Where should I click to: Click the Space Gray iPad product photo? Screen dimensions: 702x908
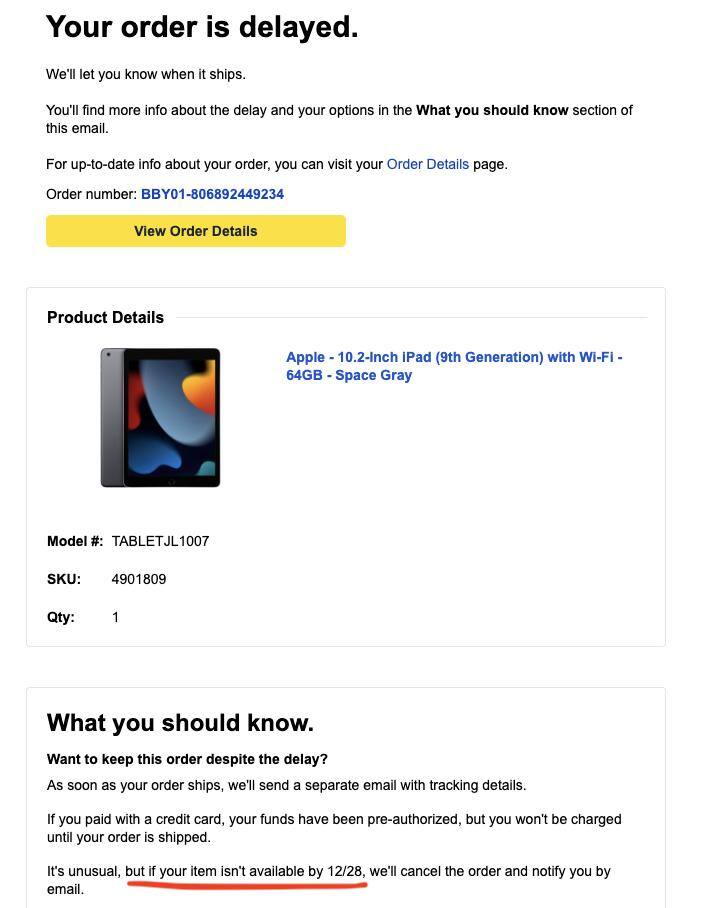coord(159,417)
